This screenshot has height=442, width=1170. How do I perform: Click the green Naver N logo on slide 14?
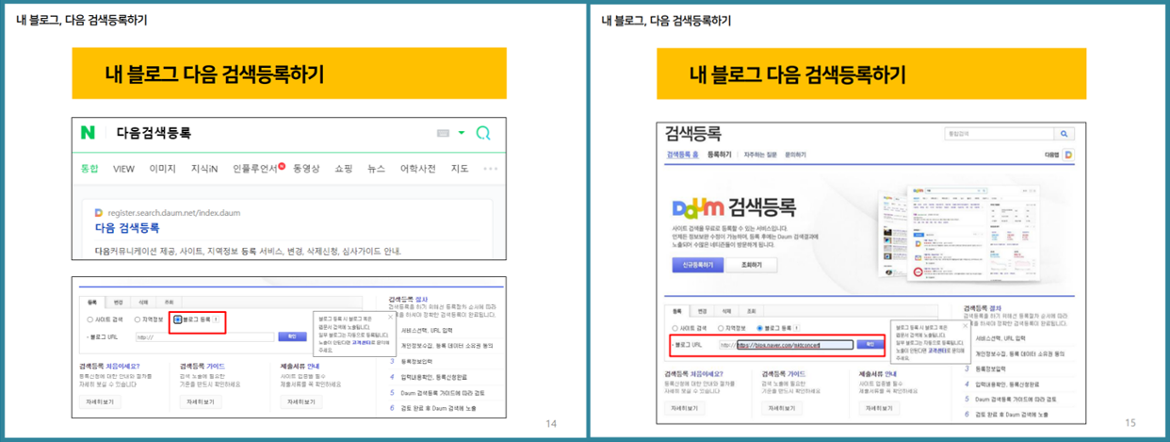pos(89,133)
